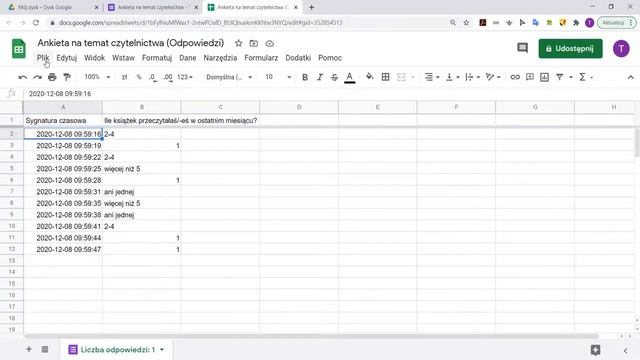
Task: Format as percent
Action: point(139,77)
